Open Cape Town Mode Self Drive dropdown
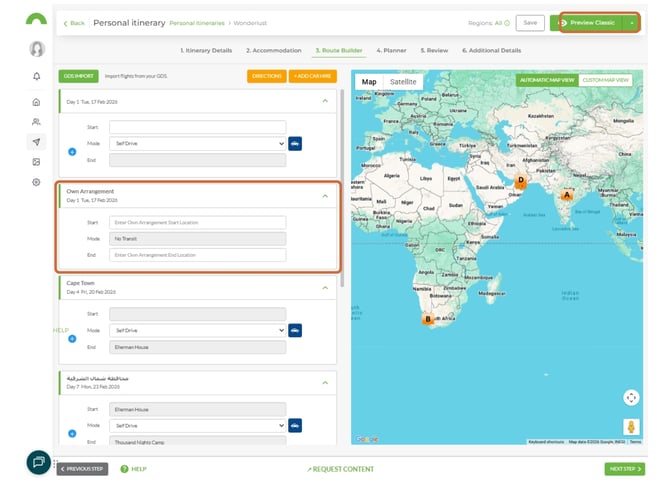The height and width of the screenshot is (482, 670). (x=197, y=330)
